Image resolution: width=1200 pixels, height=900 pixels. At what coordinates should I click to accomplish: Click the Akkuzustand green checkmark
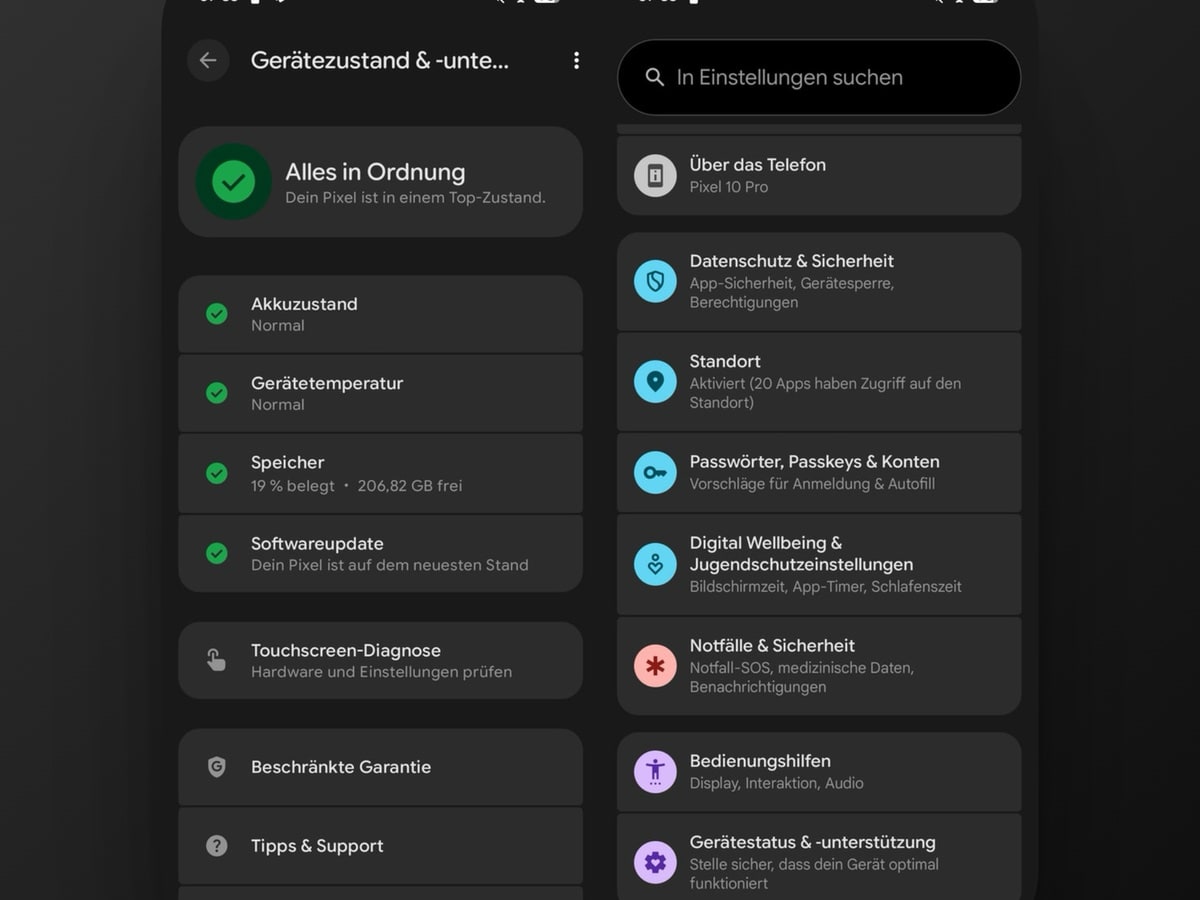pyautogui.click(x=217, y=314)
